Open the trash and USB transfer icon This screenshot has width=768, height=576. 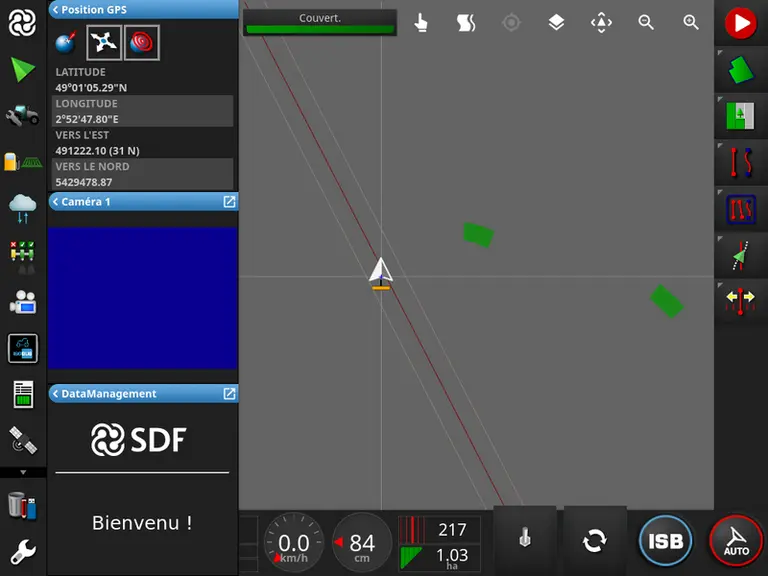pos(23,505)
